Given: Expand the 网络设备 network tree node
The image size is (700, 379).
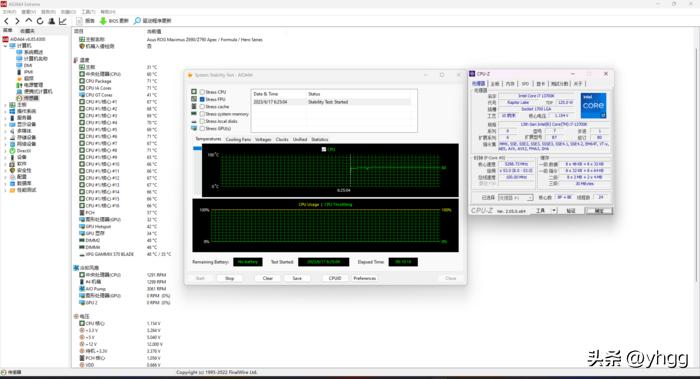Looking at the screenshot, I should click(5, 144).
